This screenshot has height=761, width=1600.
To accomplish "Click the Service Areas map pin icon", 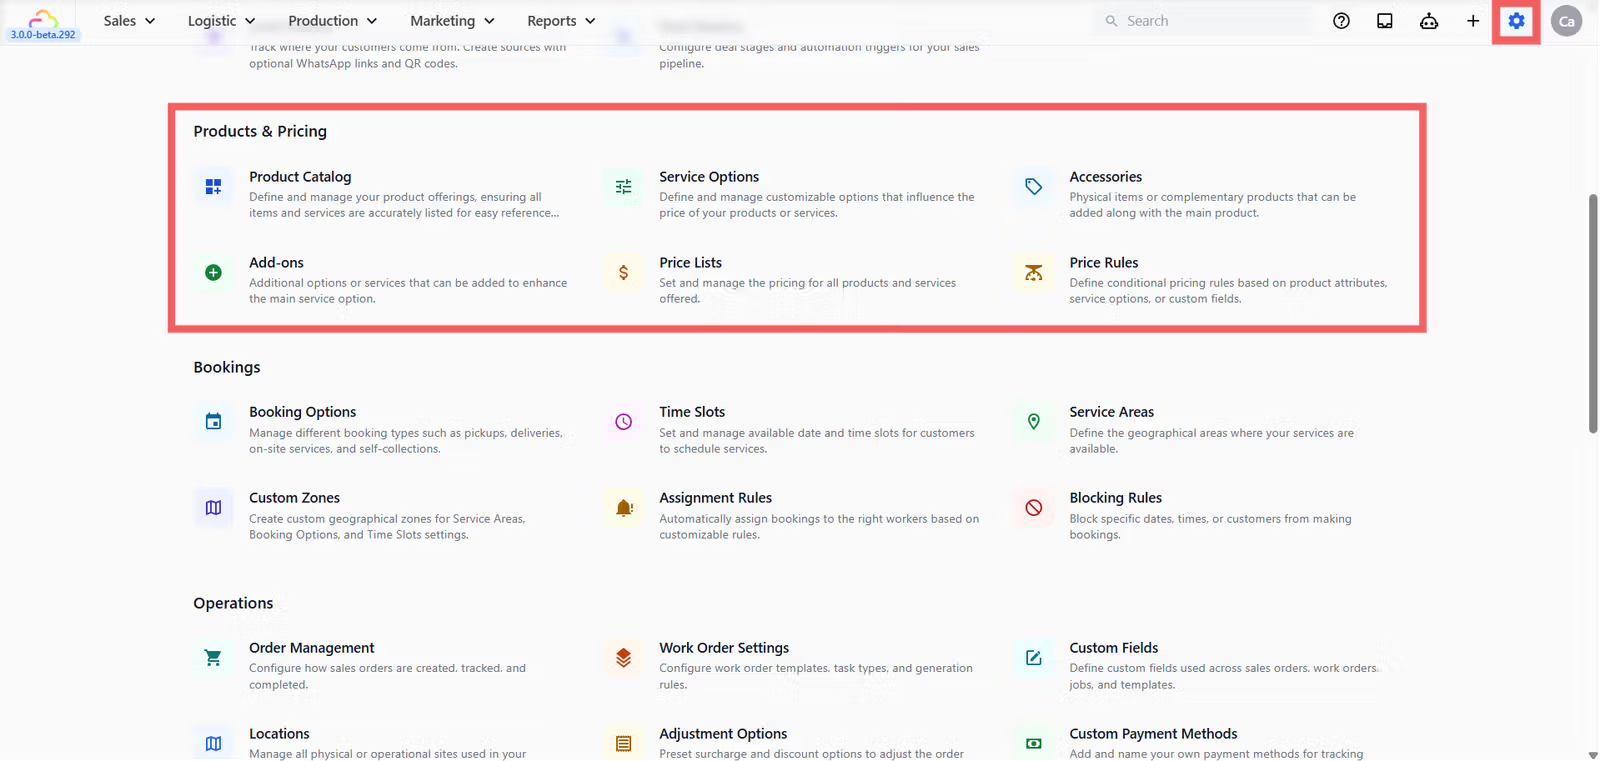I will coord(1033,422).
